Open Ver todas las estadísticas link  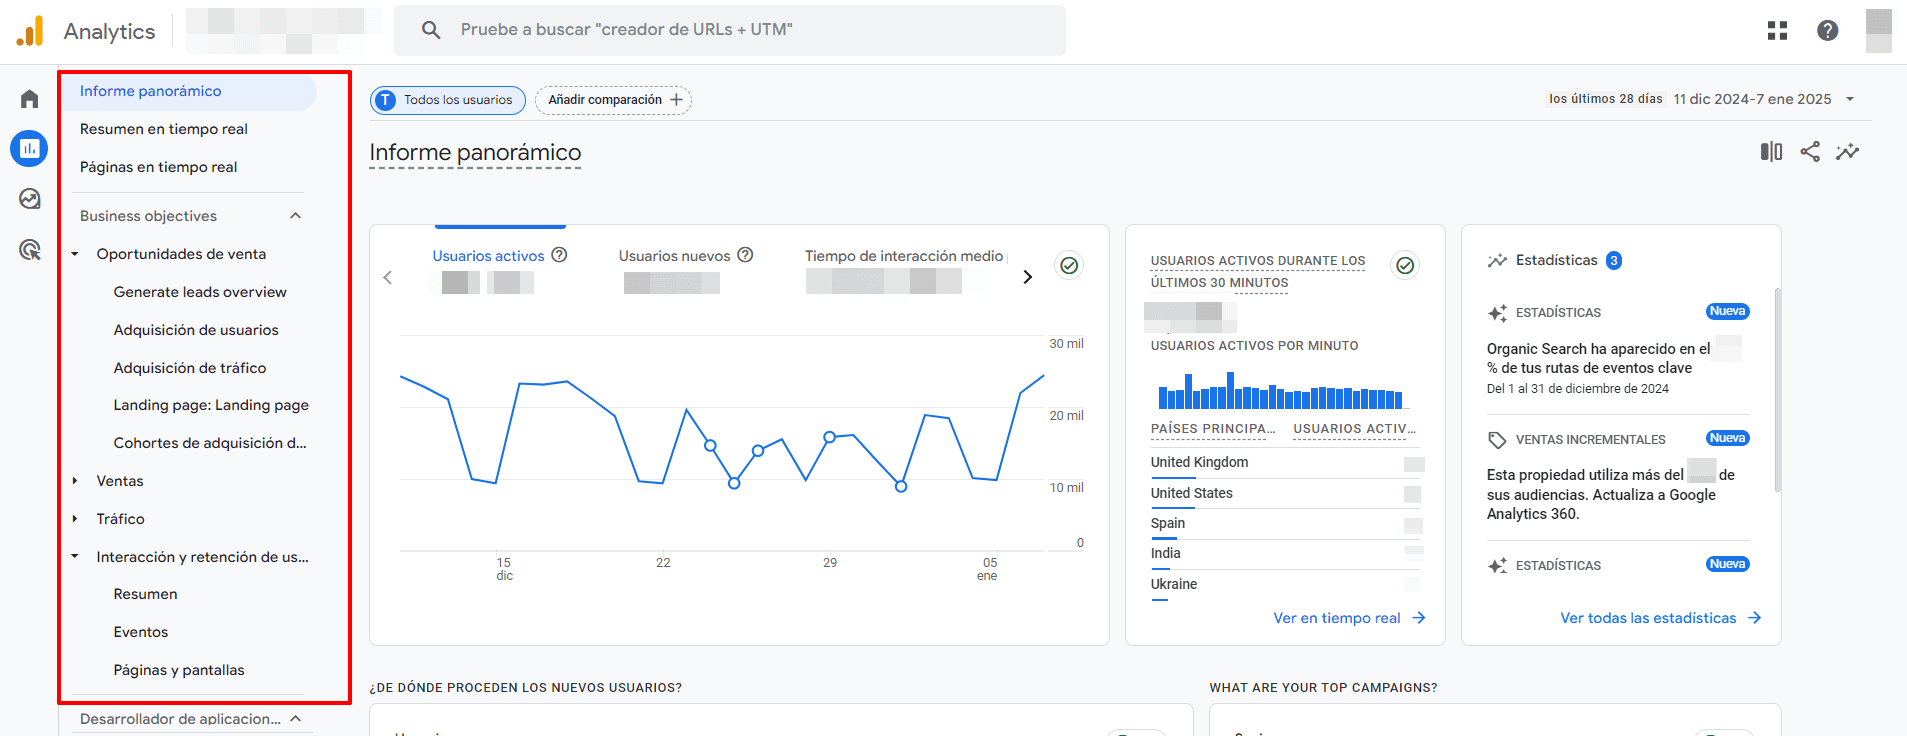point(1648,618)
